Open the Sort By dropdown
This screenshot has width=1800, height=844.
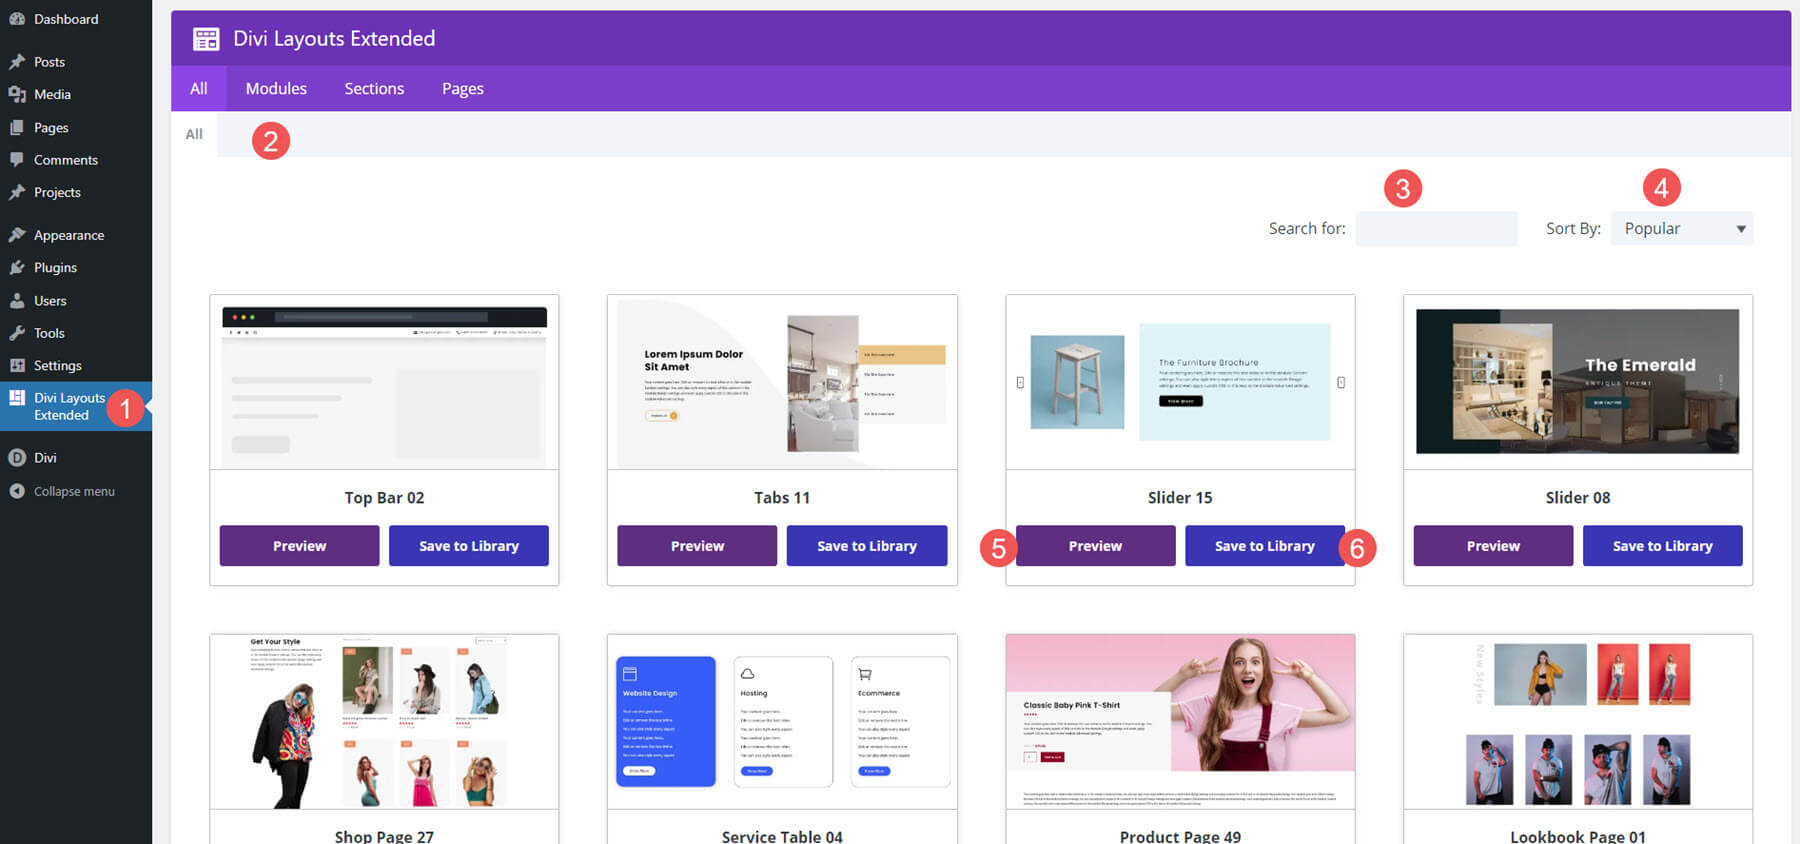(x=1681, y=229)
